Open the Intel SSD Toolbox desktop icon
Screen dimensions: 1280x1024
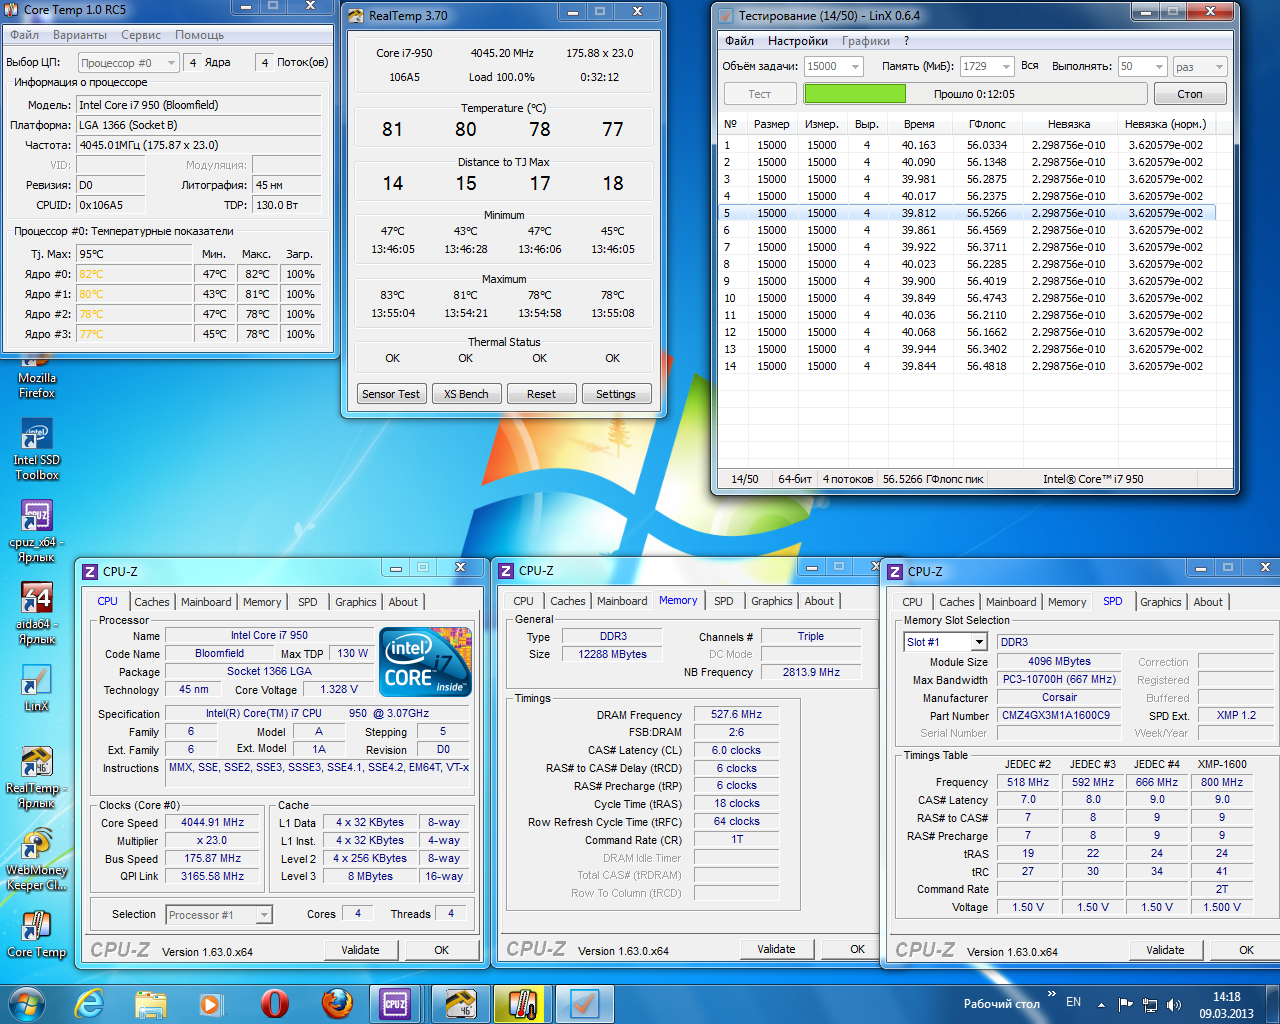coord(37,448)
